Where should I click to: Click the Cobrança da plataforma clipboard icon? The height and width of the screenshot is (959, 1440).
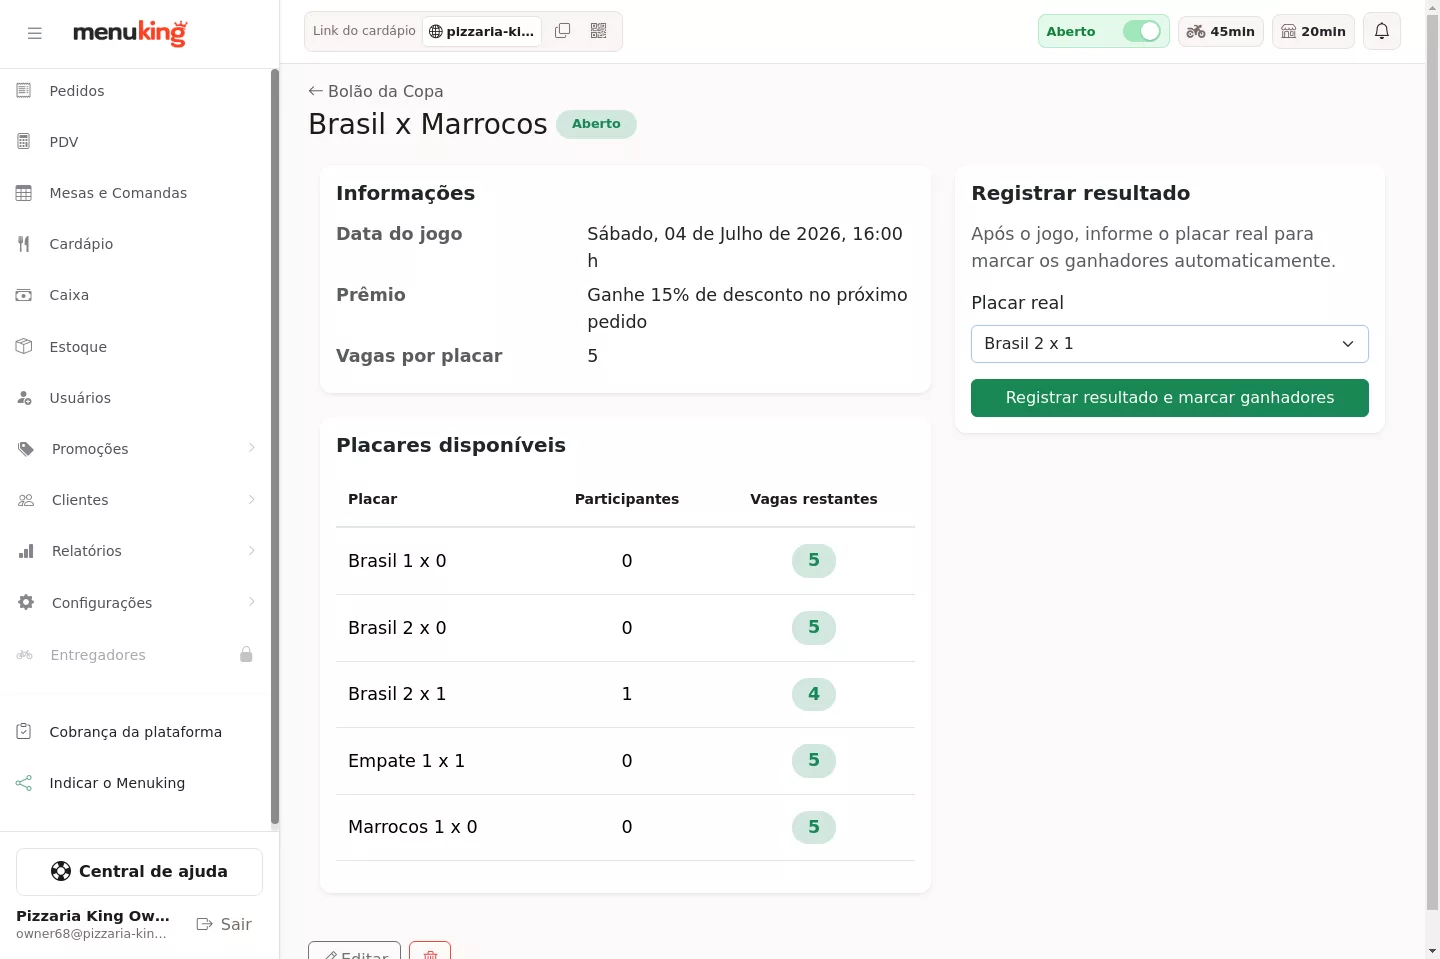point(24,731)
